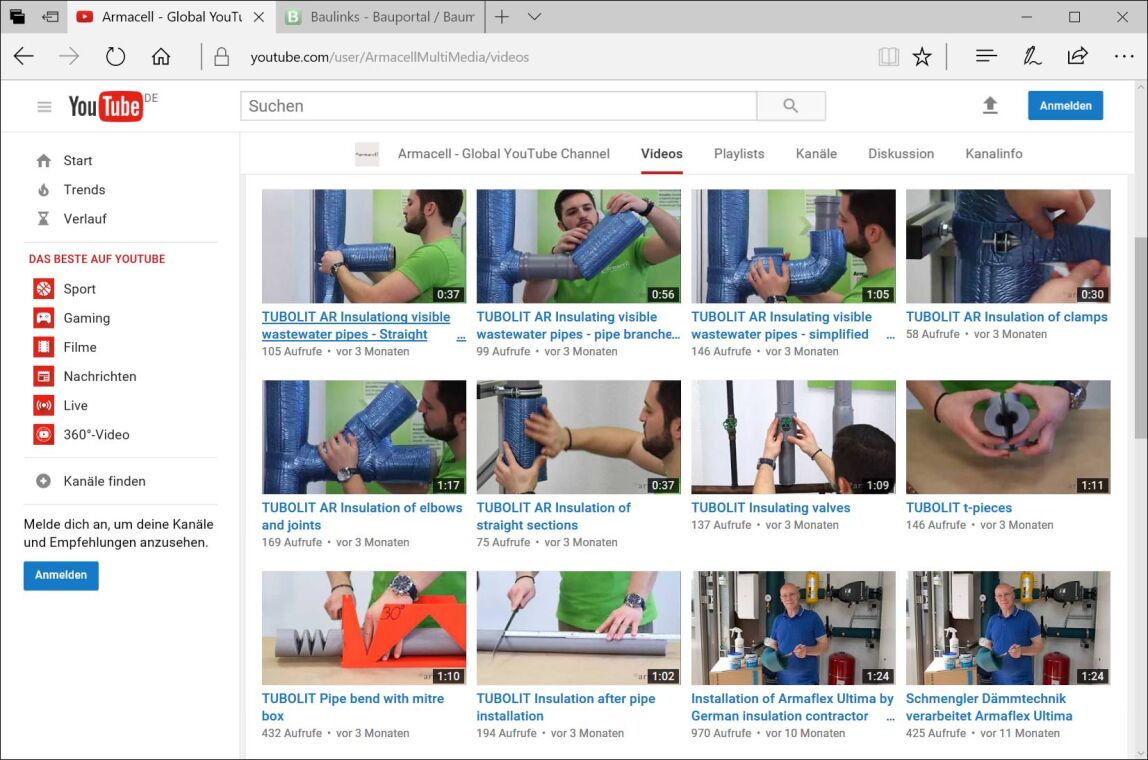Expand menu dots for Armaflex Ultima contractor video
The height and width of the screenshot is (760, 1148).
coord(890,717)
